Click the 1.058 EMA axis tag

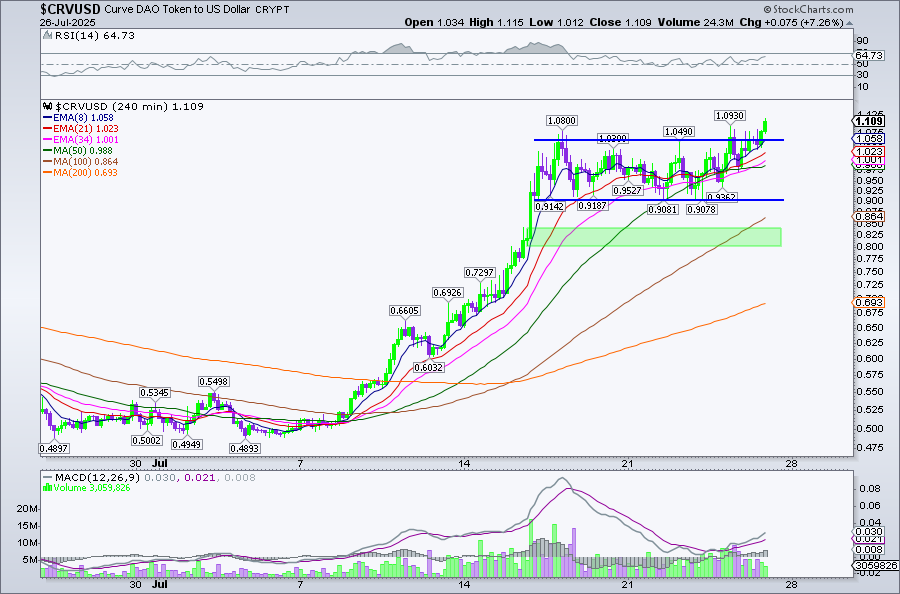(869, 139)
